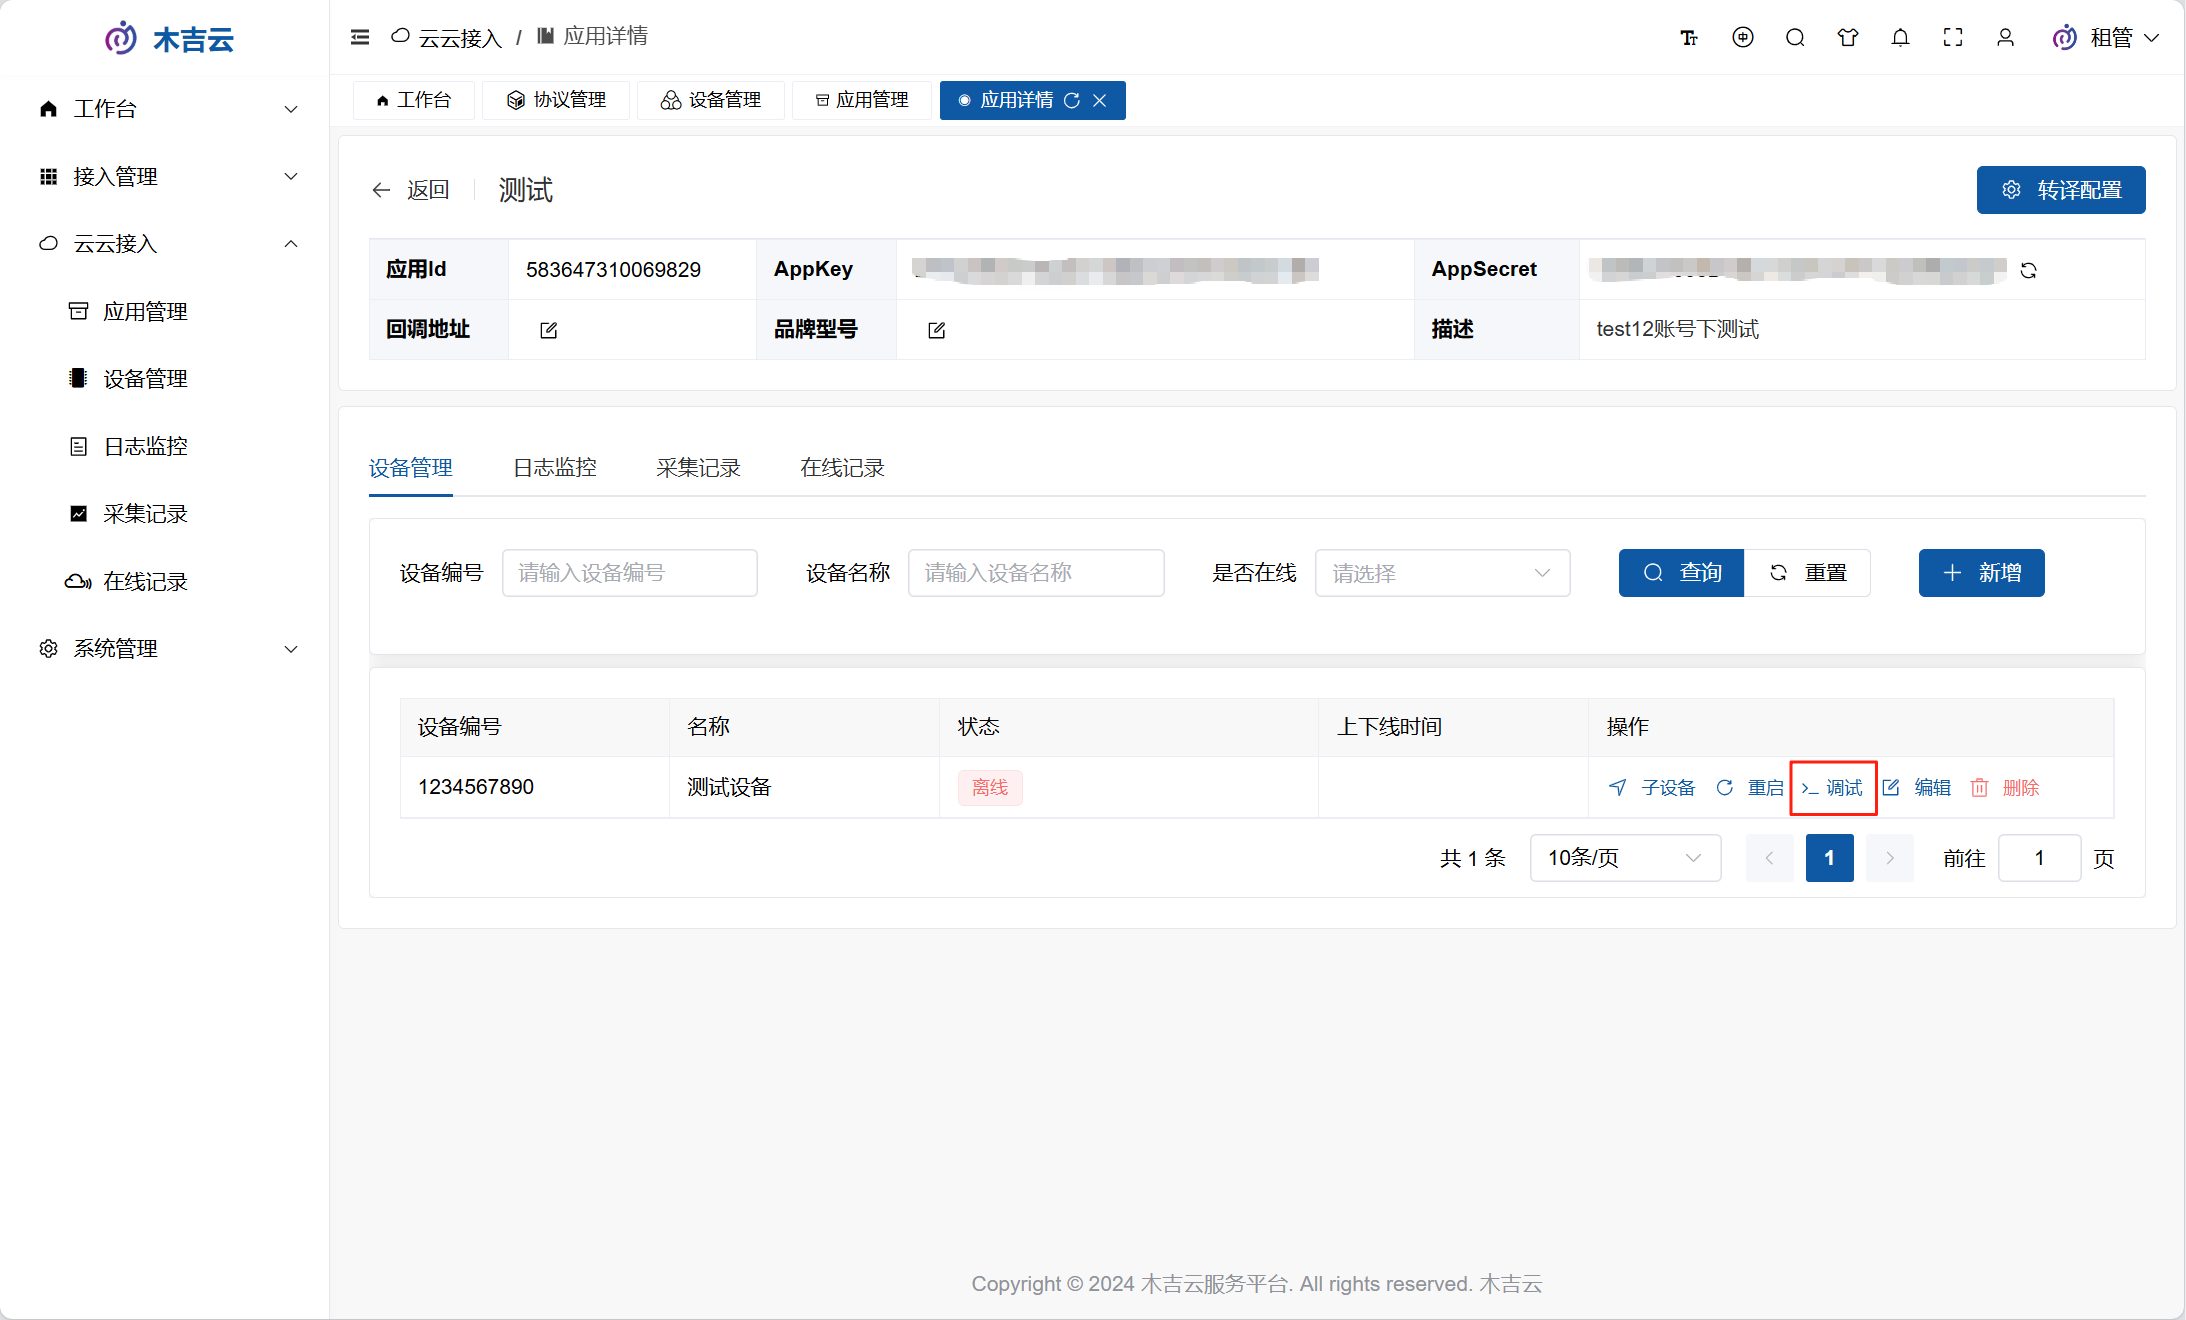Toggle fullscreen mode icon
Viewport: 2186px width, 1320px height.
click(x=1953, y=37)
